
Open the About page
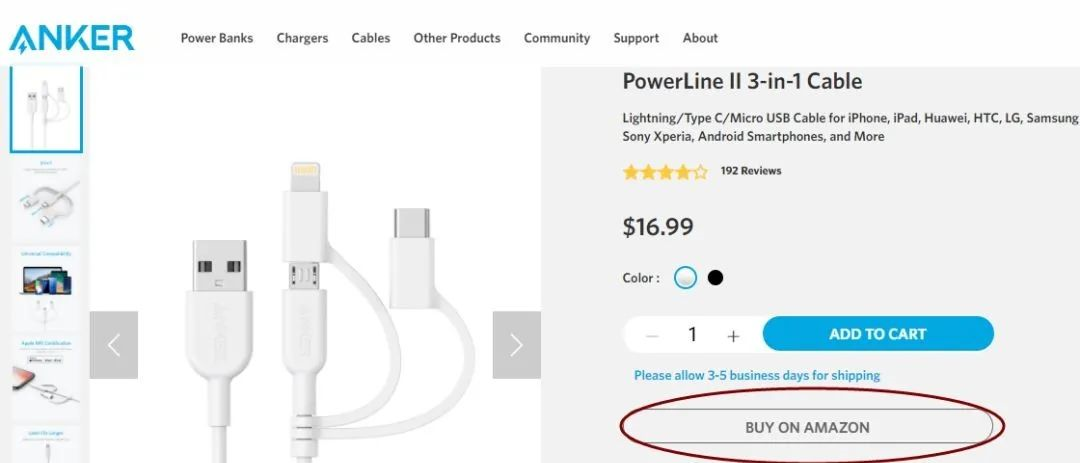(x=700, y=38)
